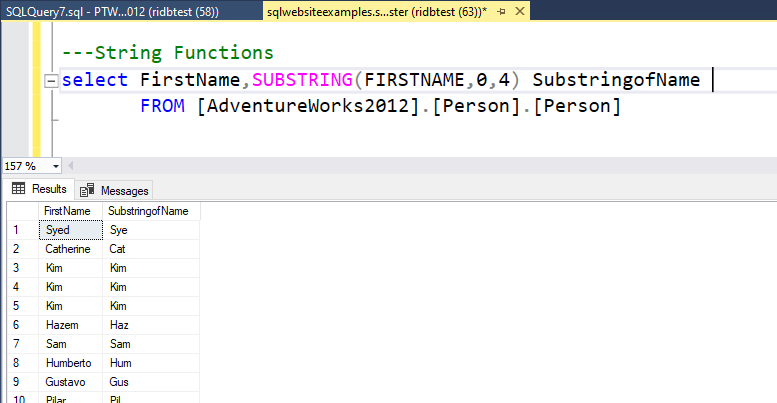Select row 9 by its row header
This screenshot has width=777, height=403.
coord(23,382)
